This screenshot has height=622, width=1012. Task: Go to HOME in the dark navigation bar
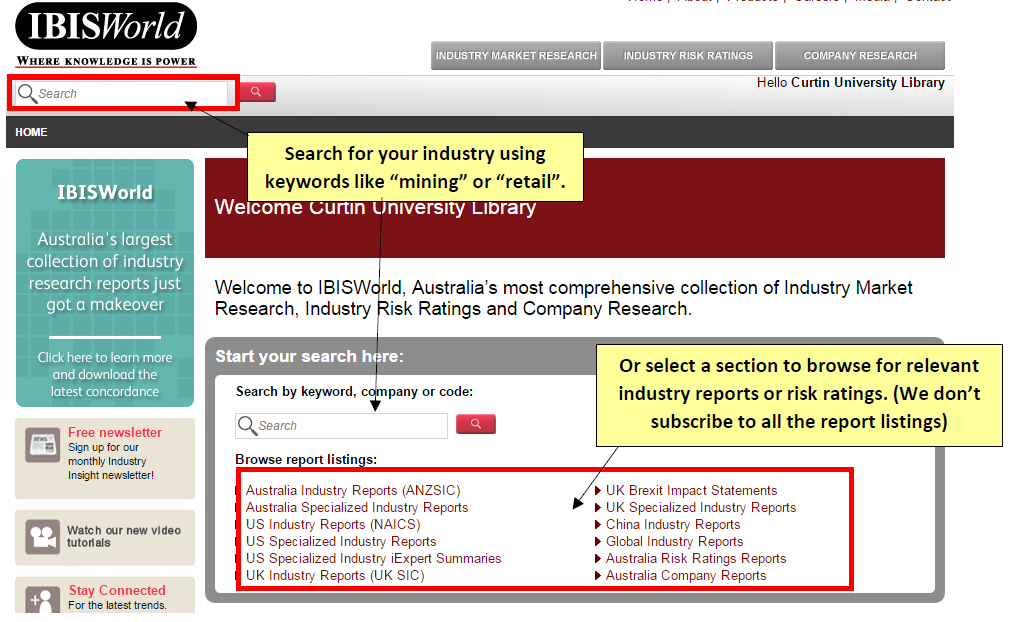tap(31, 132)
